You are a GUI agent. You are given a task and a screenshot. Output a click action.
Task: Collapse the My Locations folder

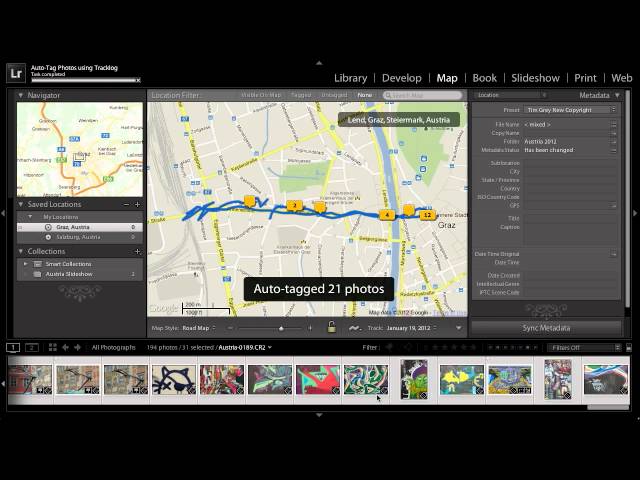[30, 217]
